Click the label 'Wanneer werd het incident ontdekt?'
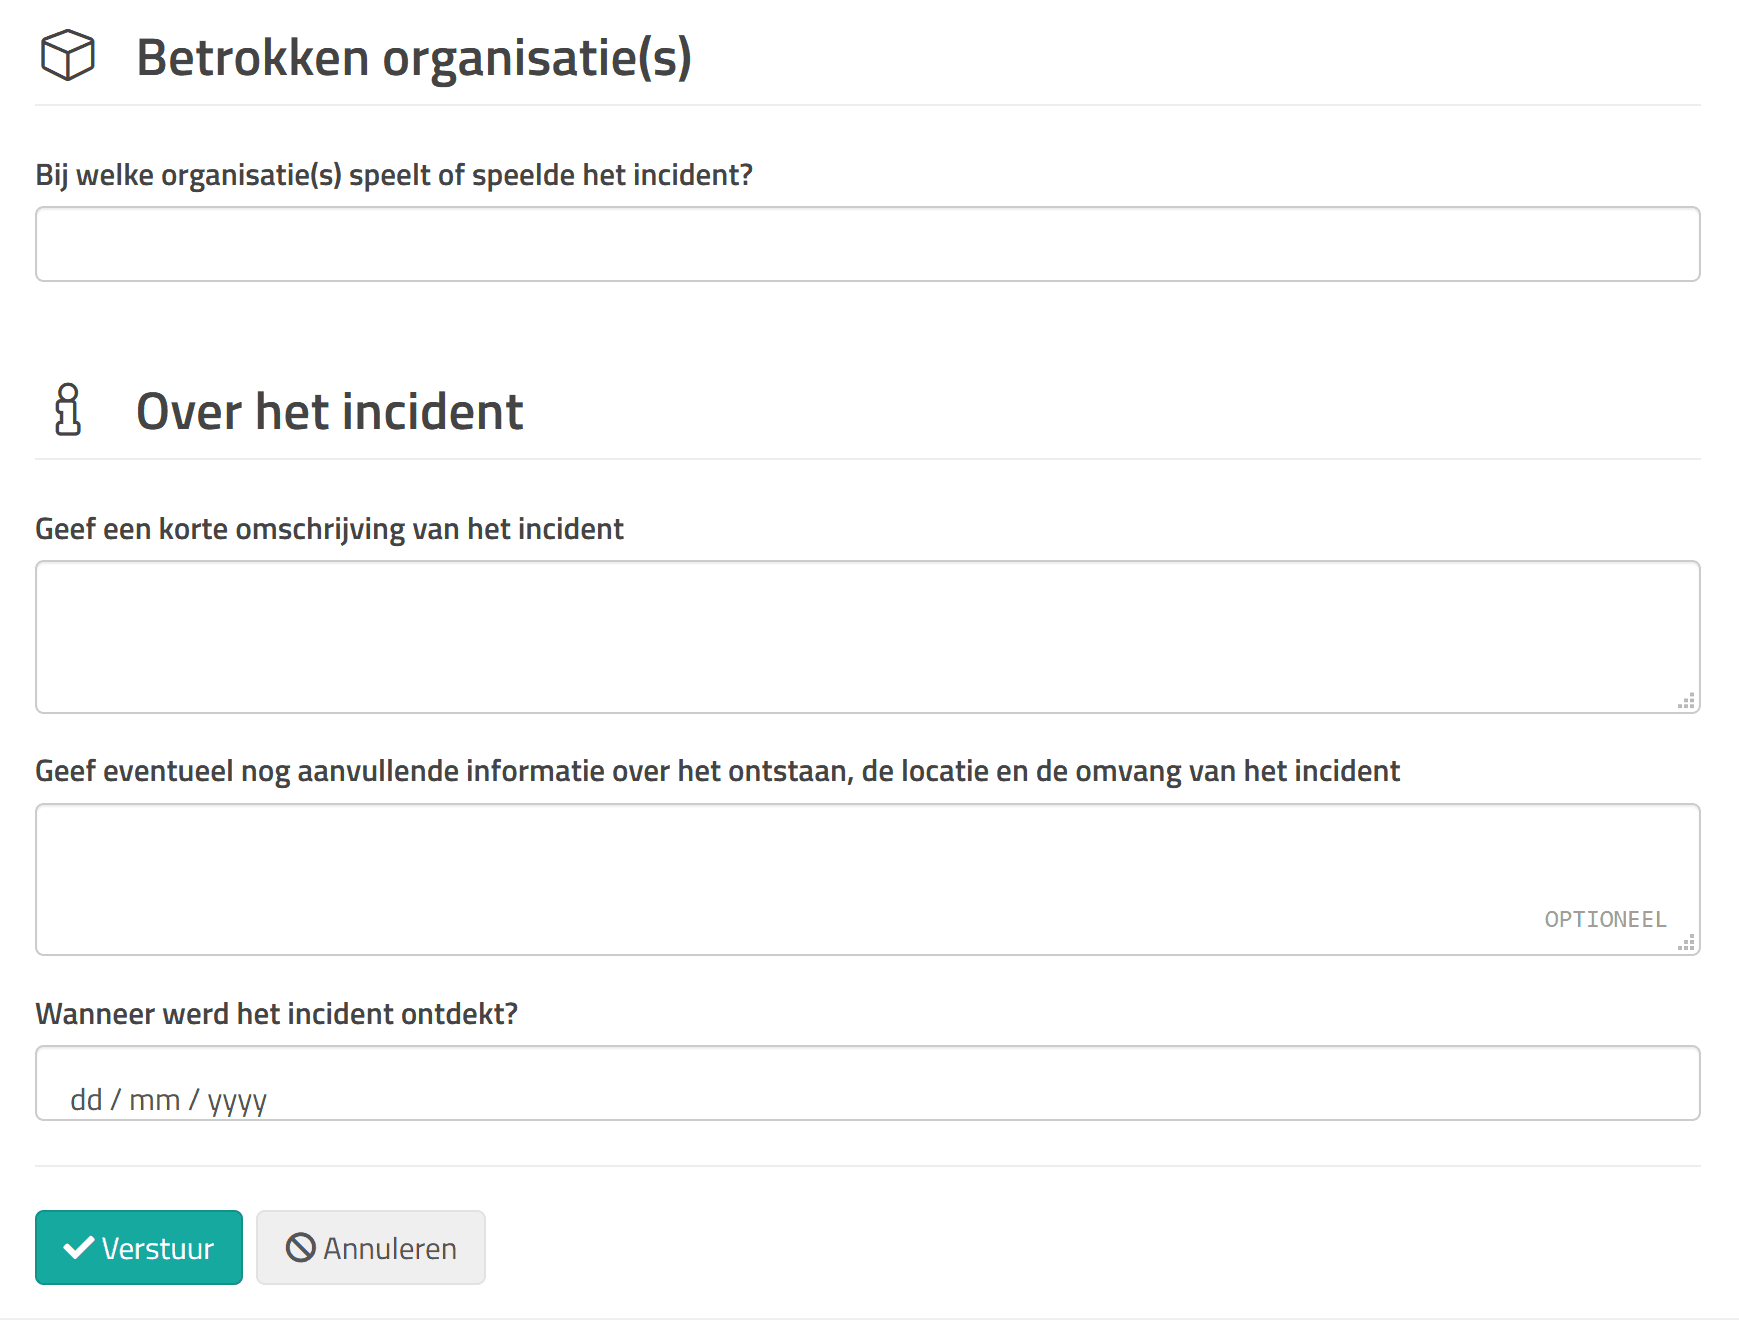 point(276,1014)
